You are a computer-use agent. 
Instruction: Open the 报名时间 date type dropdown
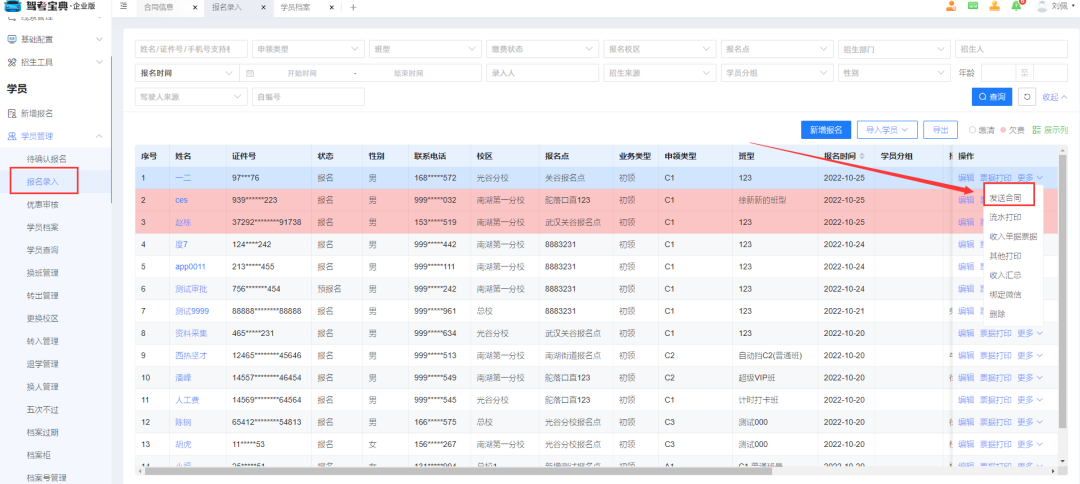pyautogui.click(x=187, y=73)
